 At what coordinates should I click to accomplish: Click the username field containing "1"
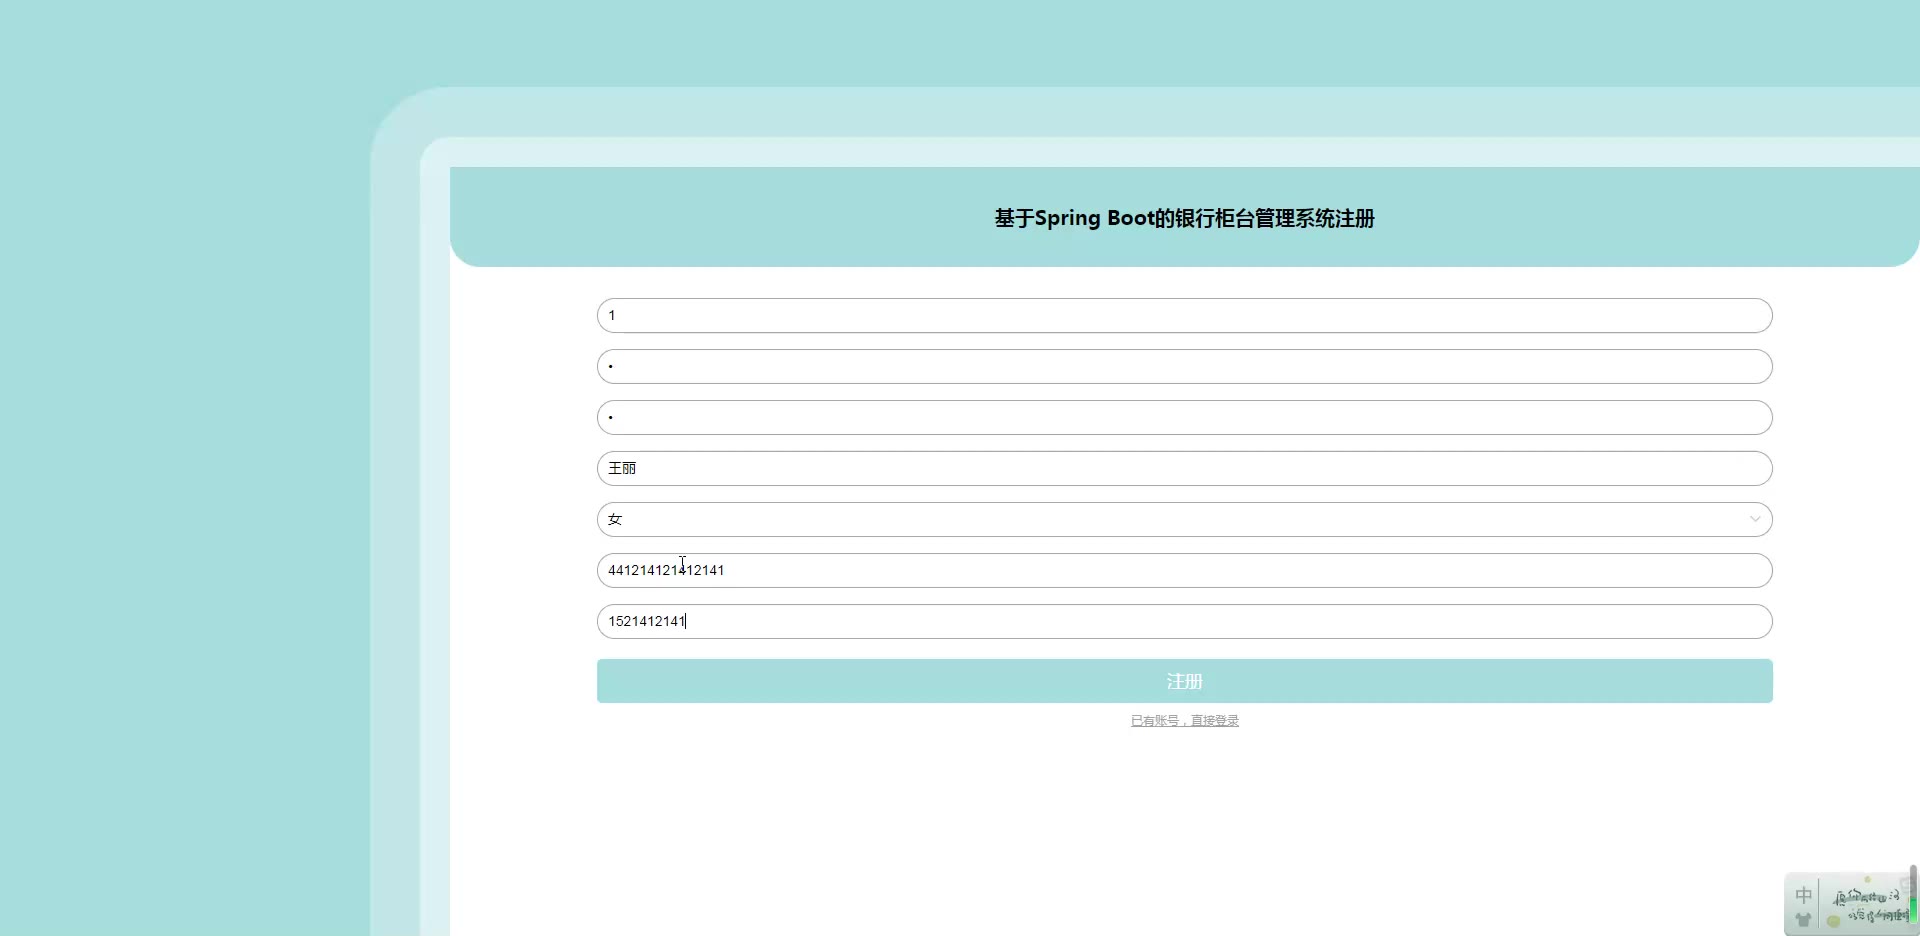tap(1184, 315)
